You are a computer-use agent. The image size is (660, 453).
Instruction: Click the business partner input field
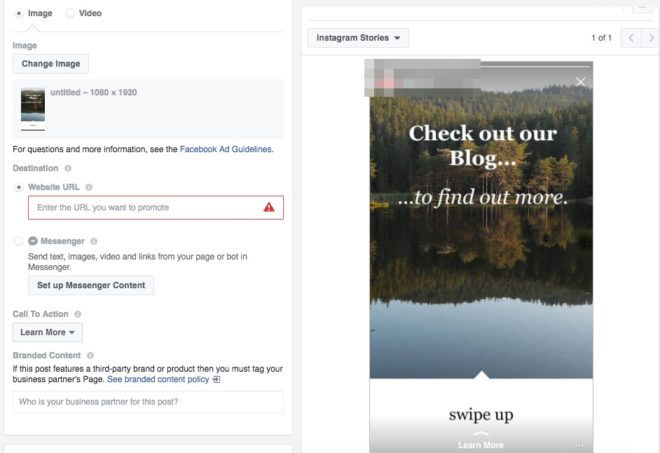pos(148,402)
